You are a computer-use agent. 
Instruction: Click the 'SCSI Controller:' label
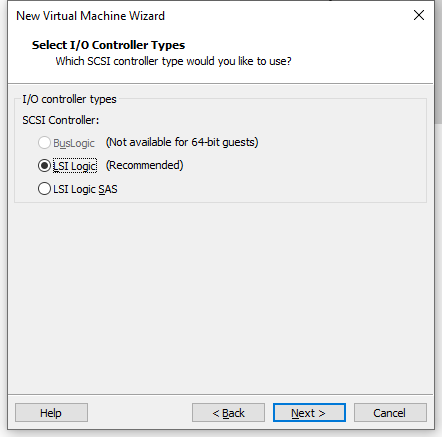point(61,120)
